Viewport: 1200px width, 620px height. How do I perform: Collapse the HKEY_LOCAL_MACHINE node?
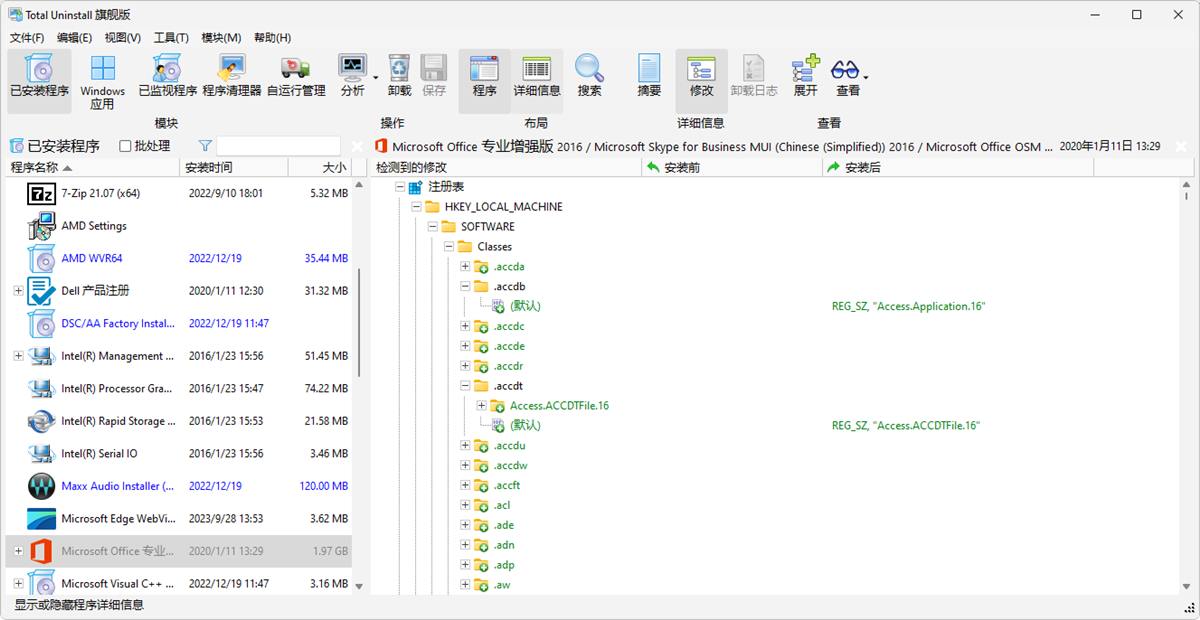(x=417, y=207)
